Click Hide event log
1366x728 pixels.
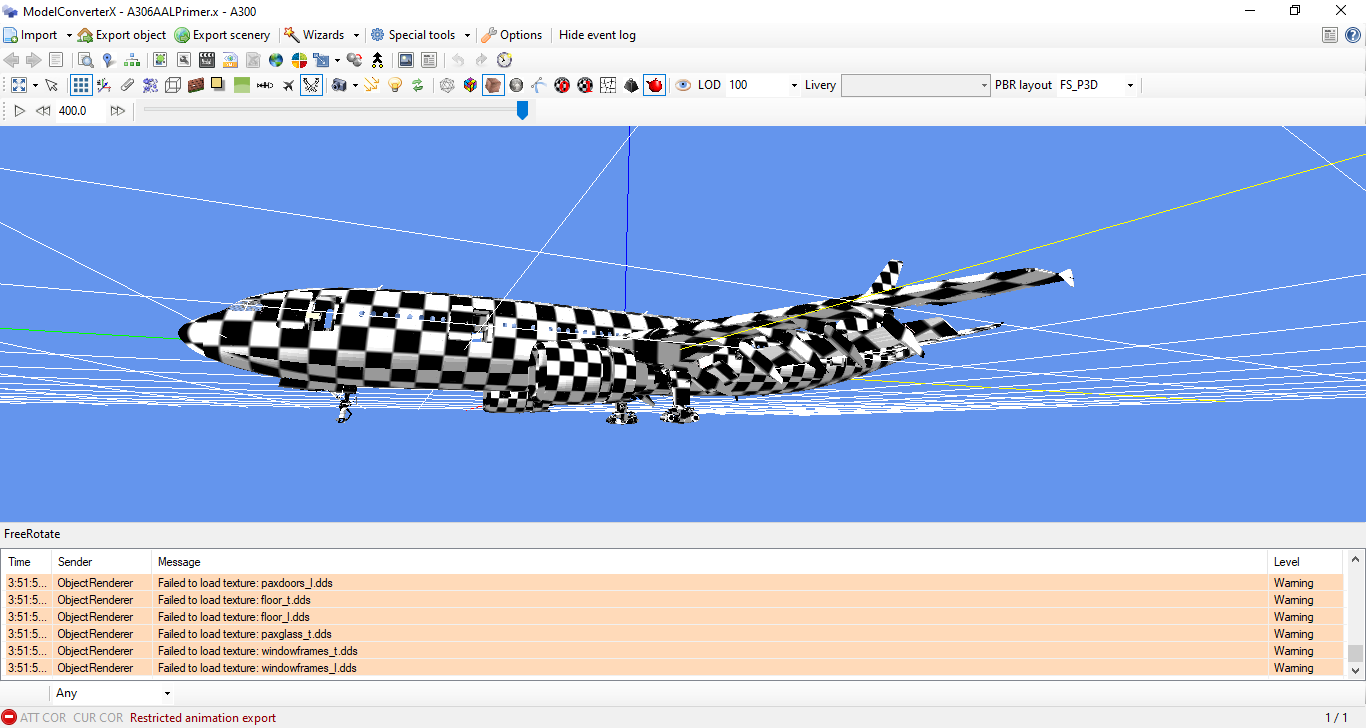coord(597,35)
